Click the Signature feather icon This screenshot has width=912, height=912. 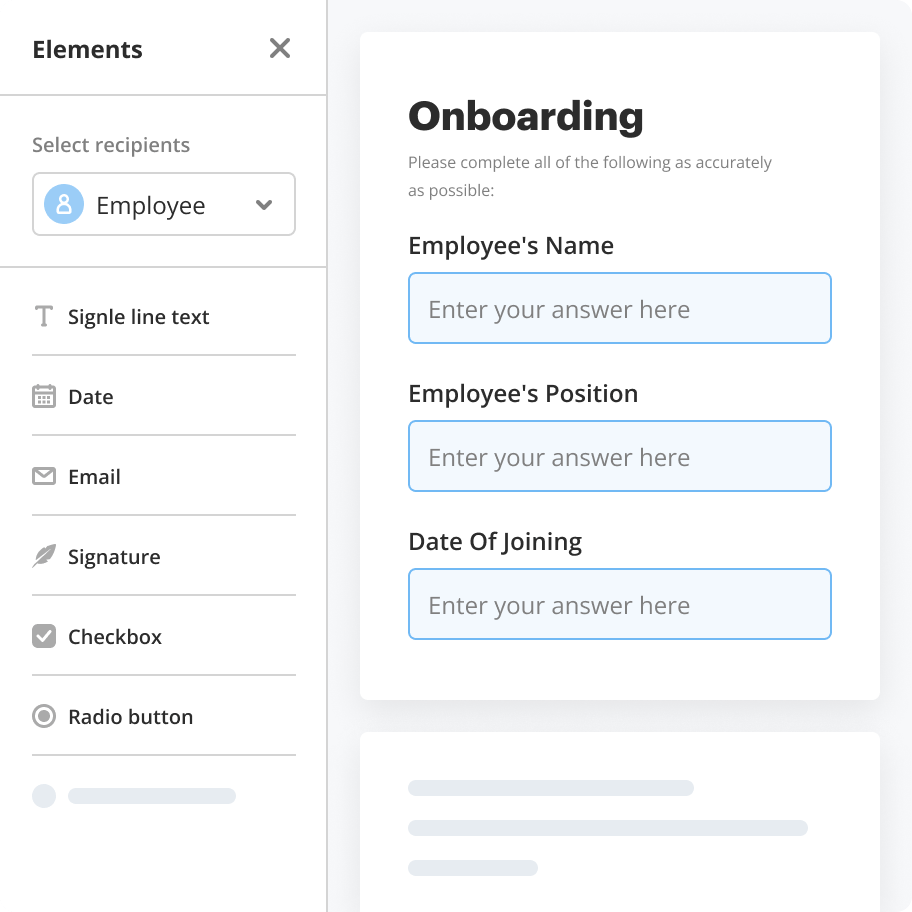[x=44, y=557]
